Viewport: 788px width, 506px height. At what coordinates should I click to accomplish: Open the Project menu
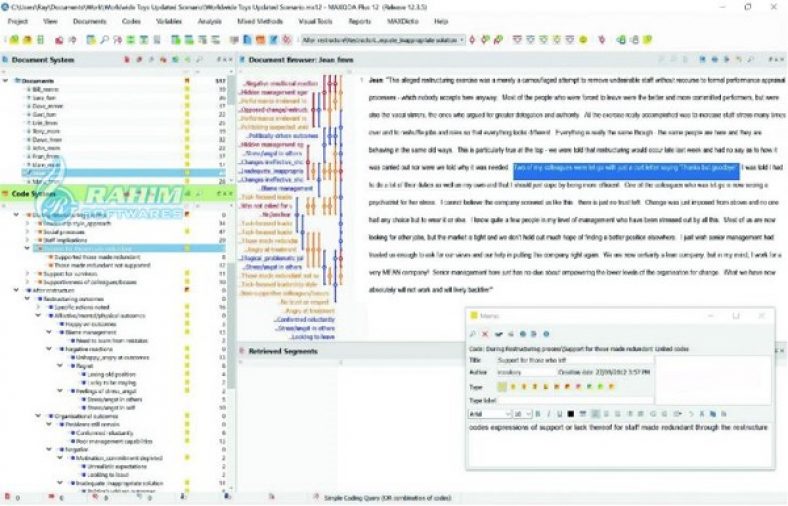(x=18, y=22)
